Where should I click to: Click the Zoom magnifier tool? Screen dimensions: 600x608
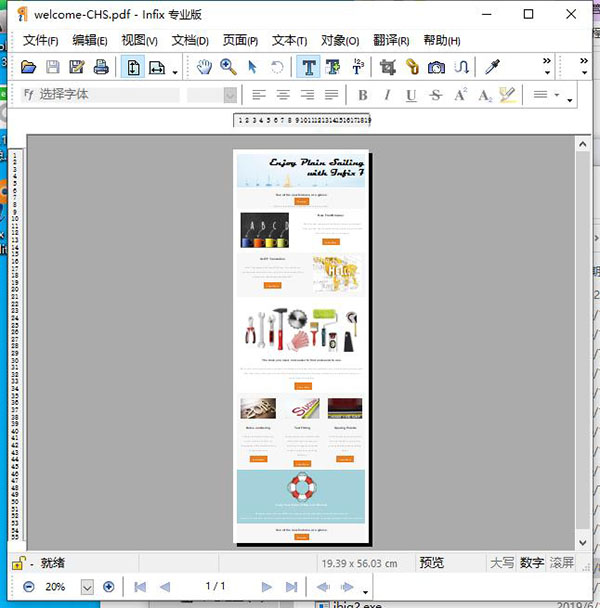[x=228, y=67]
